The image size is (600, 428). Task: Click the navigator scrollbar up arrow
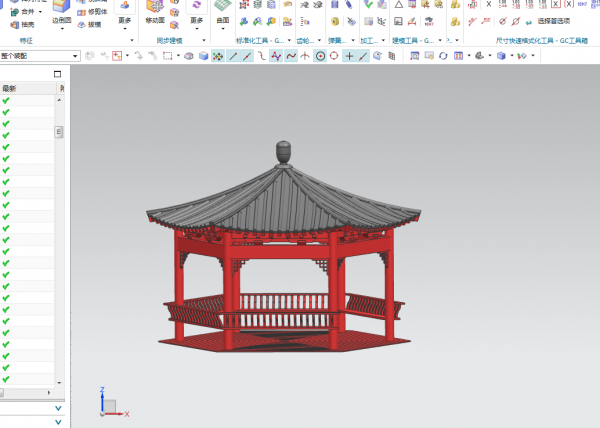tap(59, 100)
